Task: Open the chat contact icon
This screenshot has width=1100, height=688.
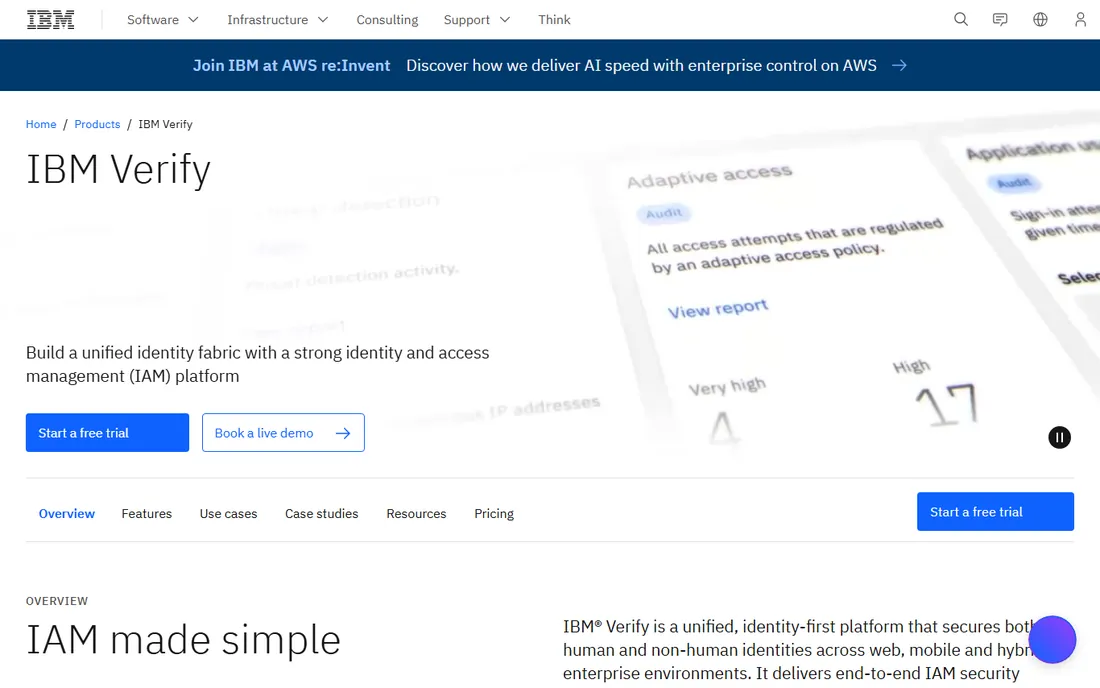Action: (x=1000, y=20)
